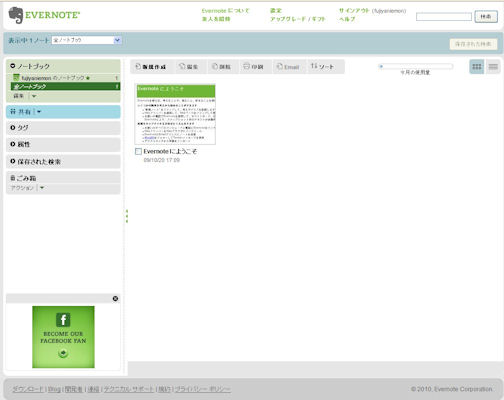
Task: Click the 共有 sharing section header
Action: tap(63, 112)
